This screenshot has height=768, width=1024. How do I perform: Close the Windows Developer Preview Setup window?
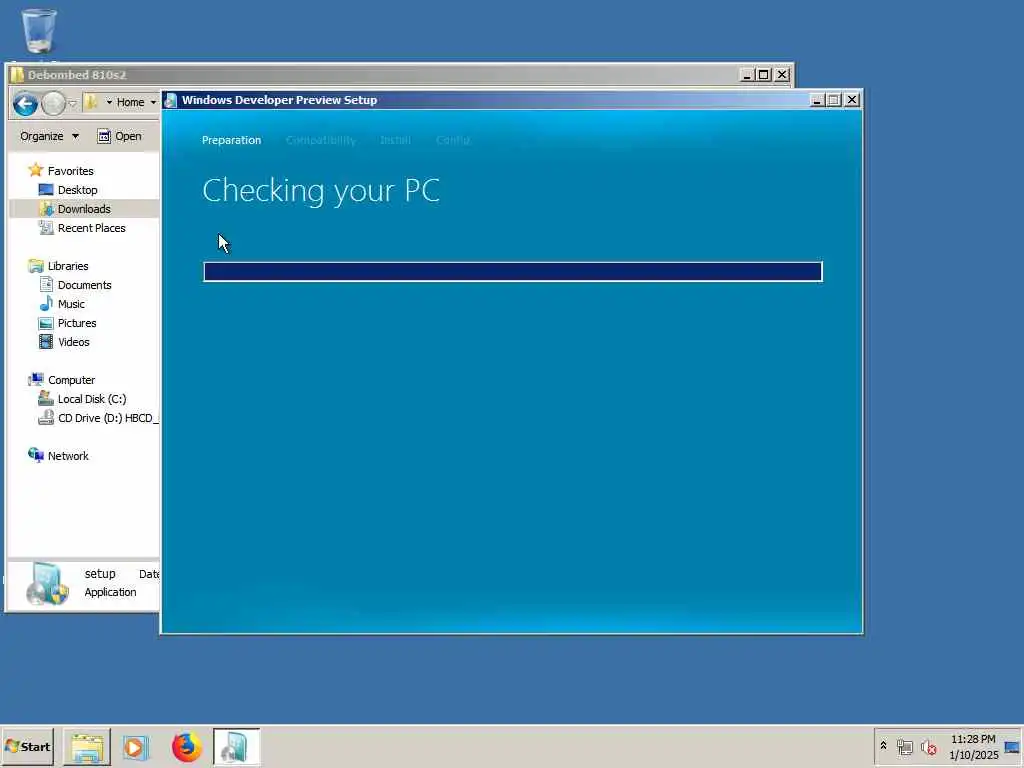click(852, 100)
